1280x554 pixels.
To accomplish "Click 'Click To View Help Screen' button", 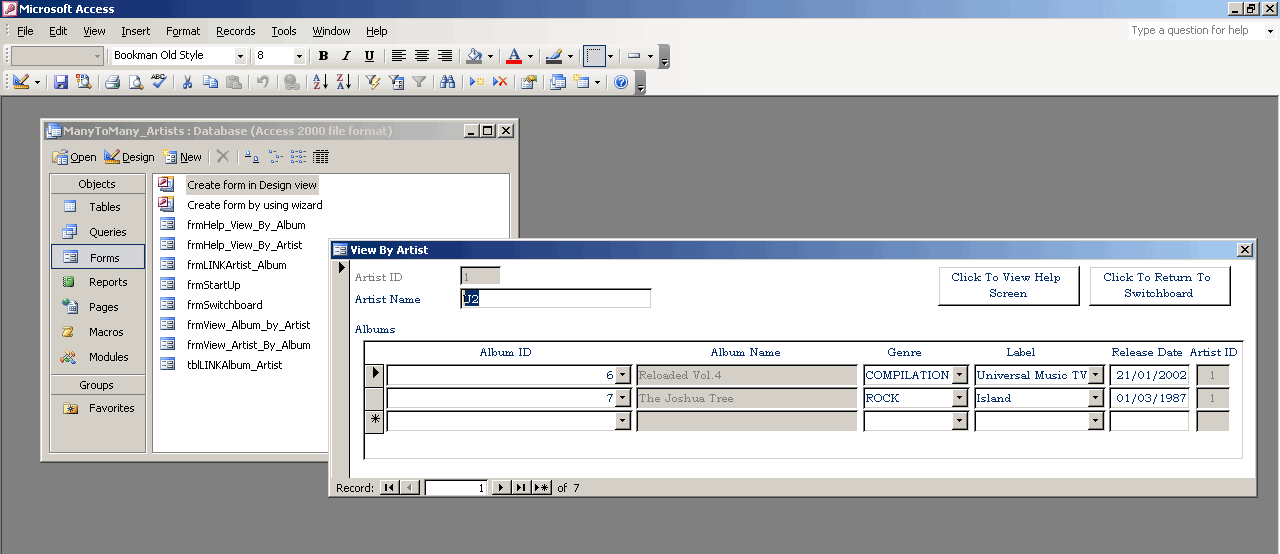I will (1008, 285).
